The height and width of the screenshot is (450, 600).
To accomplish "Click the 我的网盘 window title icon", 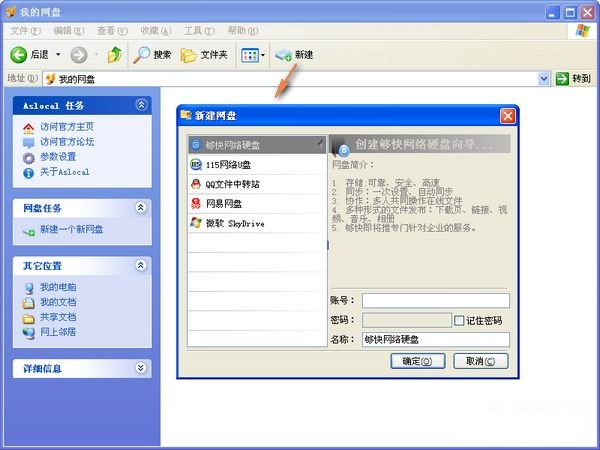I will 11,12.
